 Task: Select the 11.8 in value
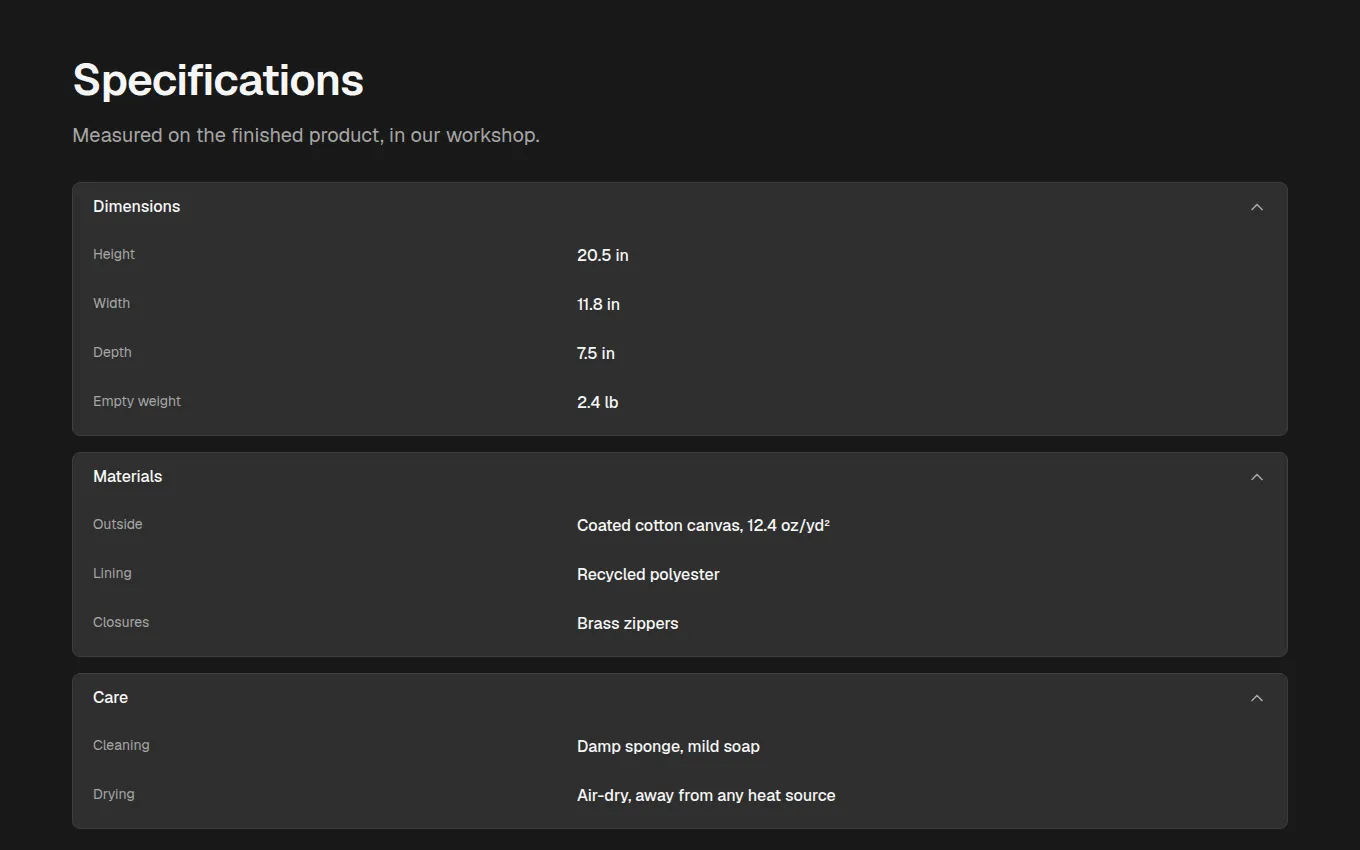pos(598,304)
